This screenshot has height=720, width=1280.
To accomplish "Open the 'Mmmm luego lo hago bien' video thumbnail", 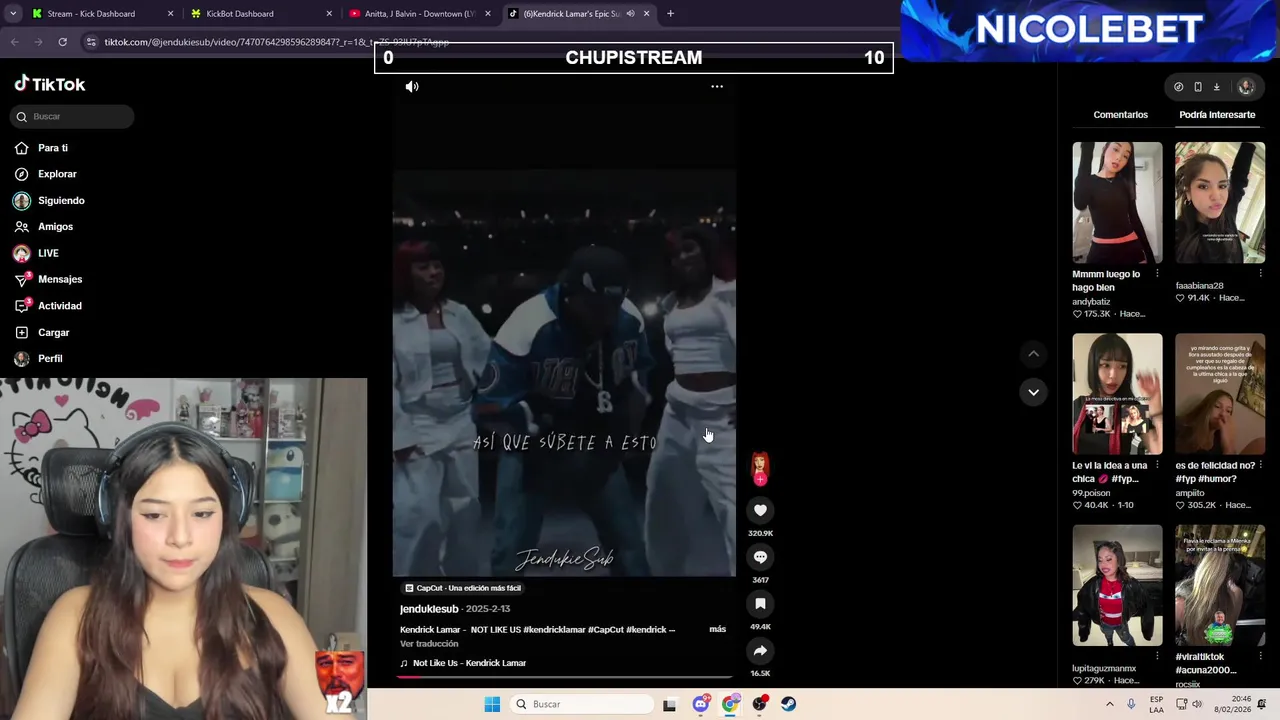I will click(x=1117, y=203).
